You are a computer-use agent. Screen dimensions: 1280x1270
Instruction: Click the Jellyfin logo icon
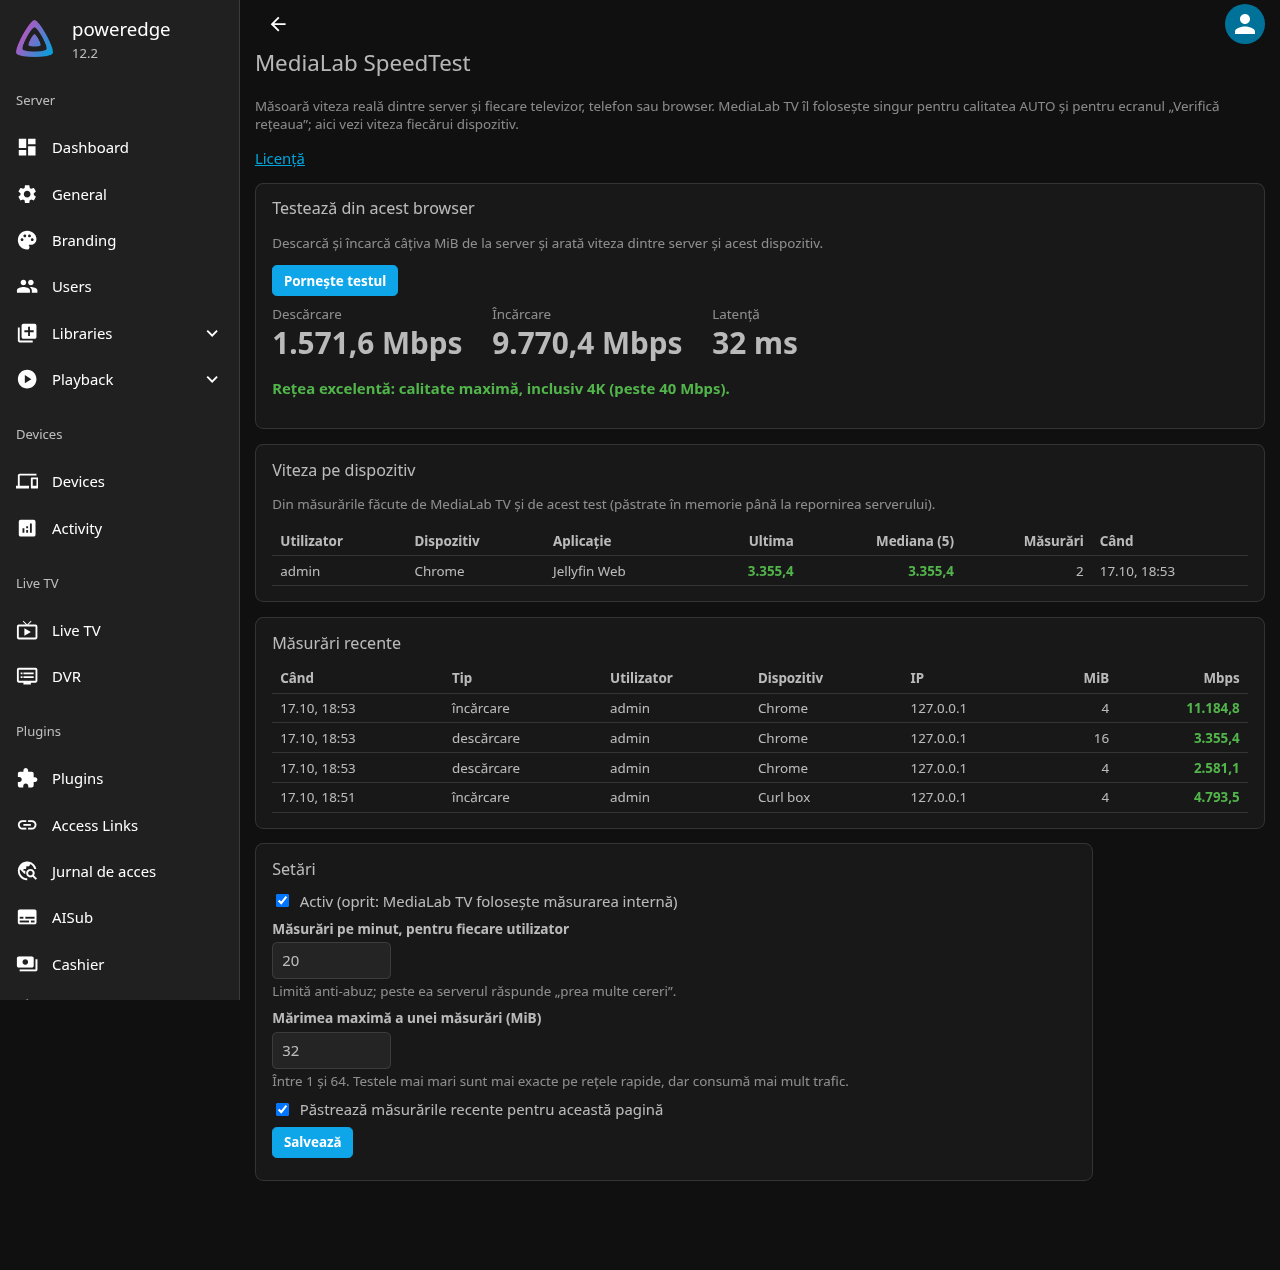[x=35, y=39]
